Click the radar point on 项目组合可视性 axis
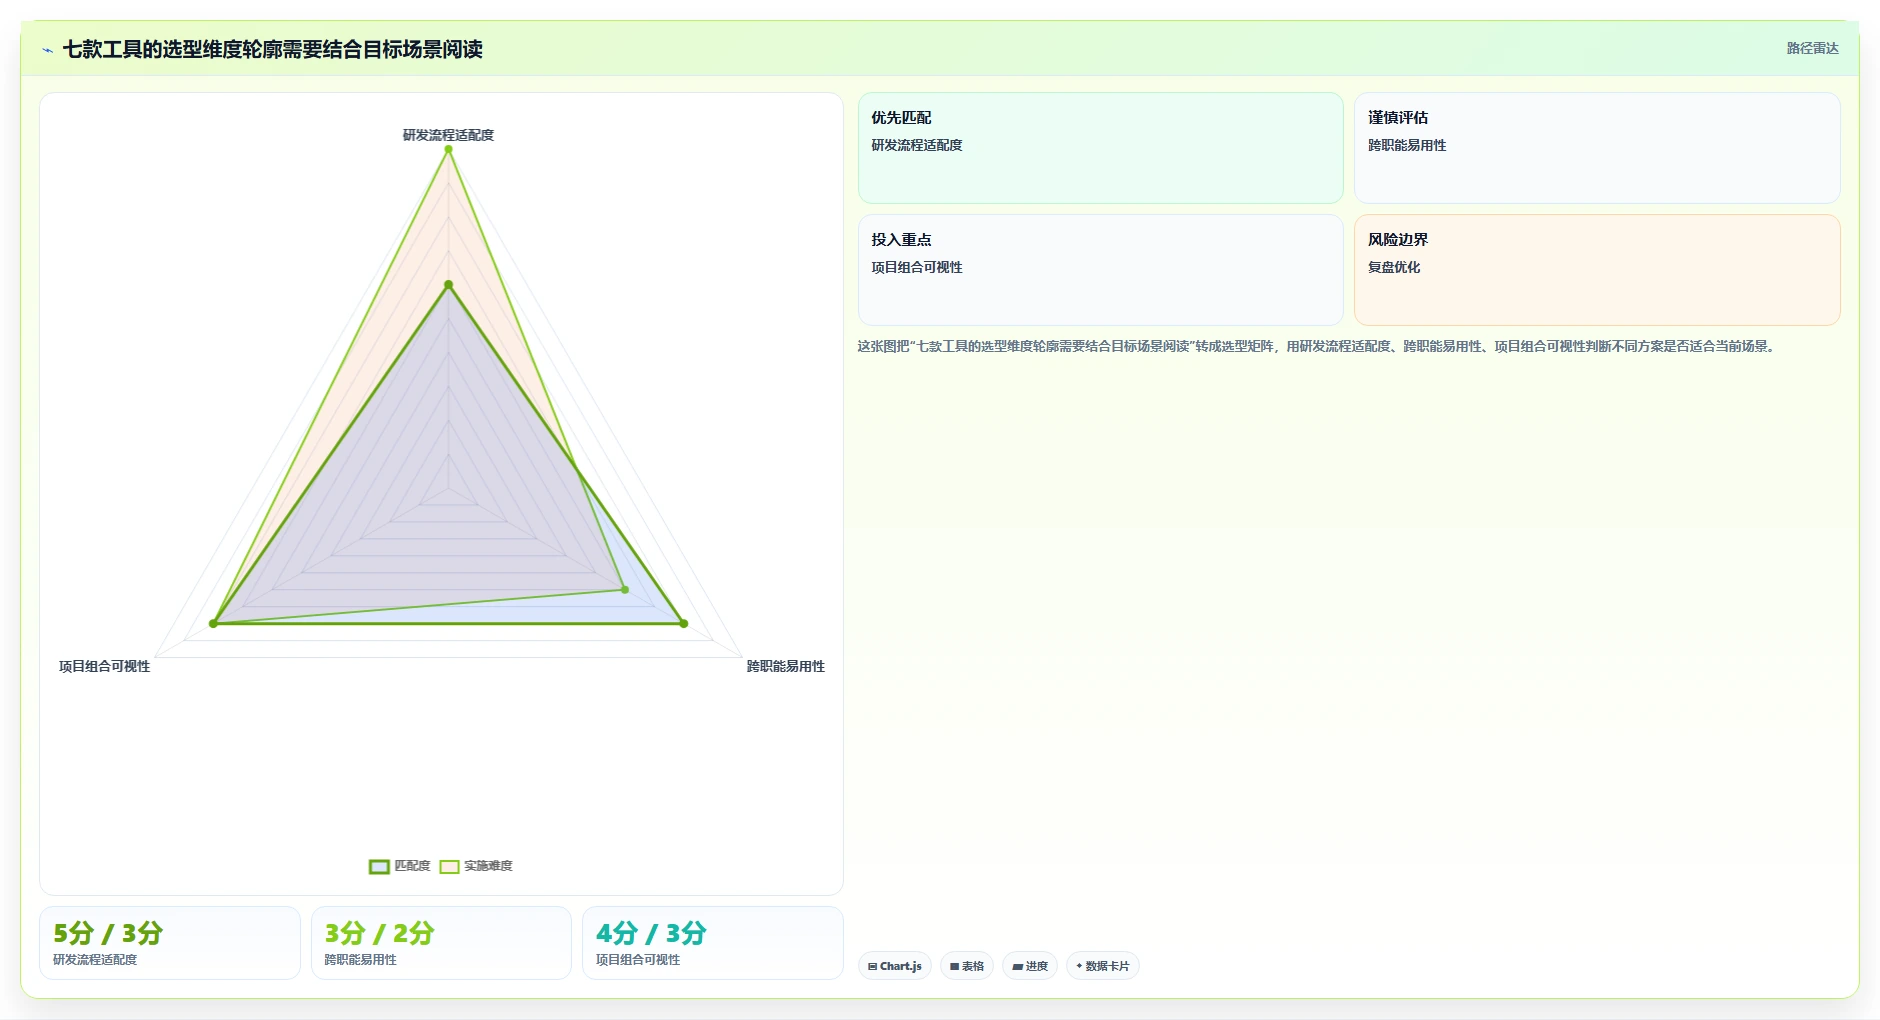The image size is (1880, 1020). click(x=213, y=624)
